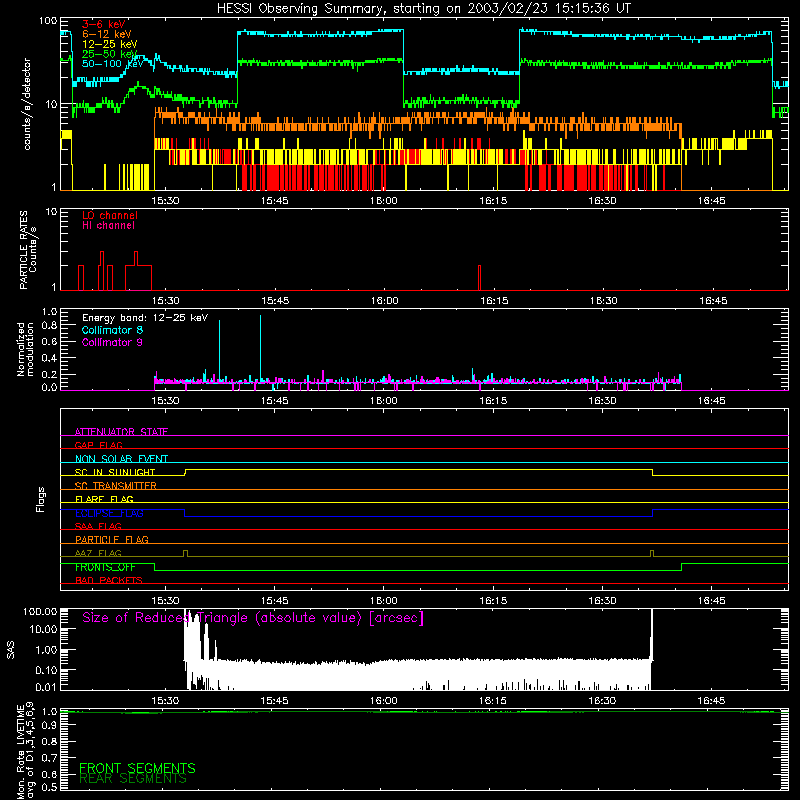Image resolution: width=800 pixels, height=800 pixels.
Task: Click the tall cyan Collimator 8 spike near 15:43
Action: pos(260,347)
